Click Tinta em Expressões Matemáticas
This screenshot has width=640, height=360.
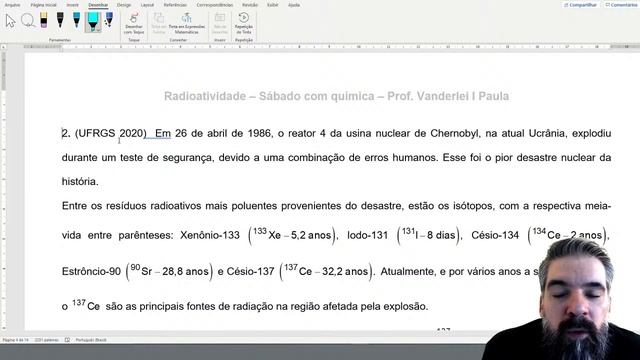187,24
